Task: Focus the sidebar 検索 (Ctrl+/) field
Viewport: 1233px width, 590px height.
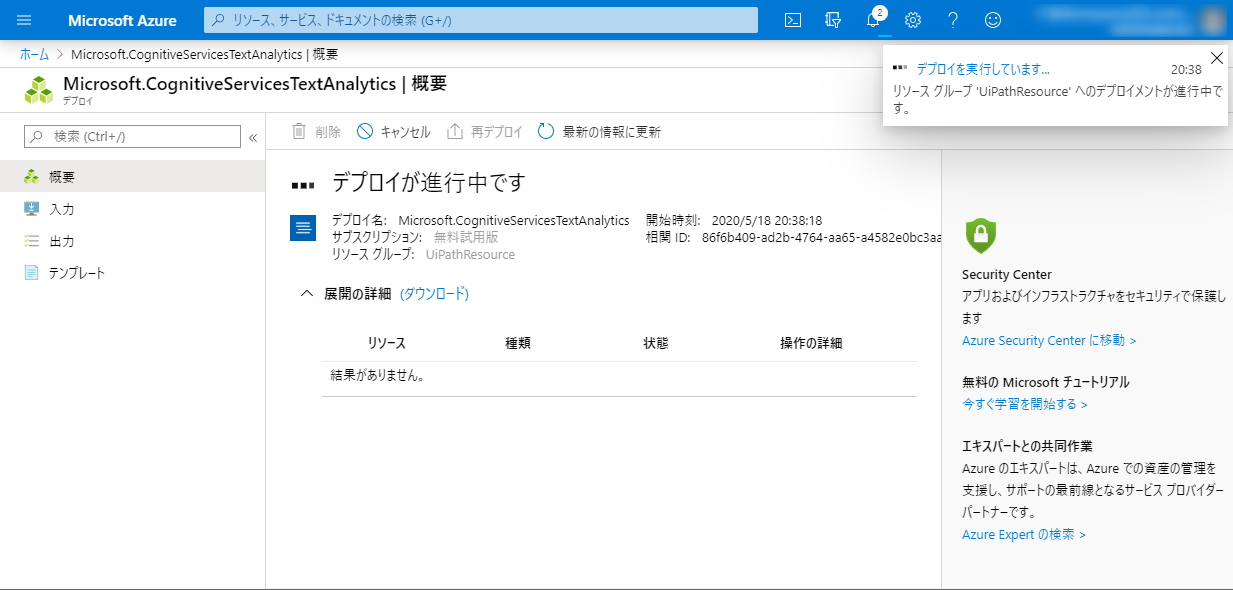Action: point(132,136)
